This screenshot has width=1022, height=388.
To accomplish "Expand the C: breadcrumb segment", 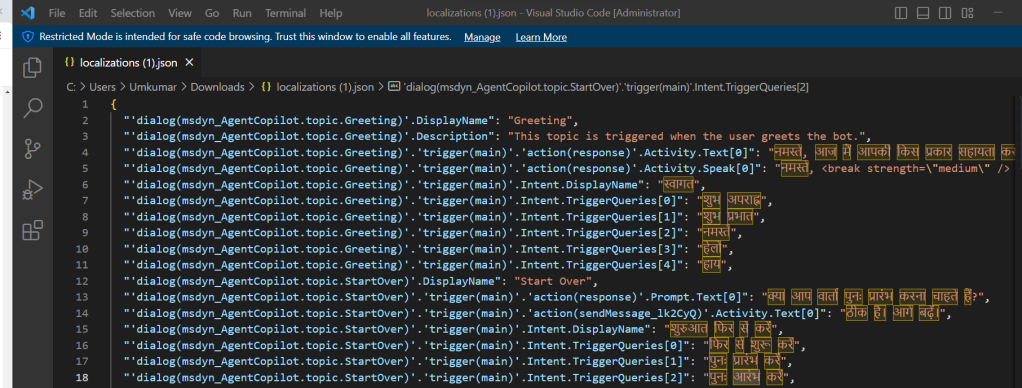I will 70,87.
